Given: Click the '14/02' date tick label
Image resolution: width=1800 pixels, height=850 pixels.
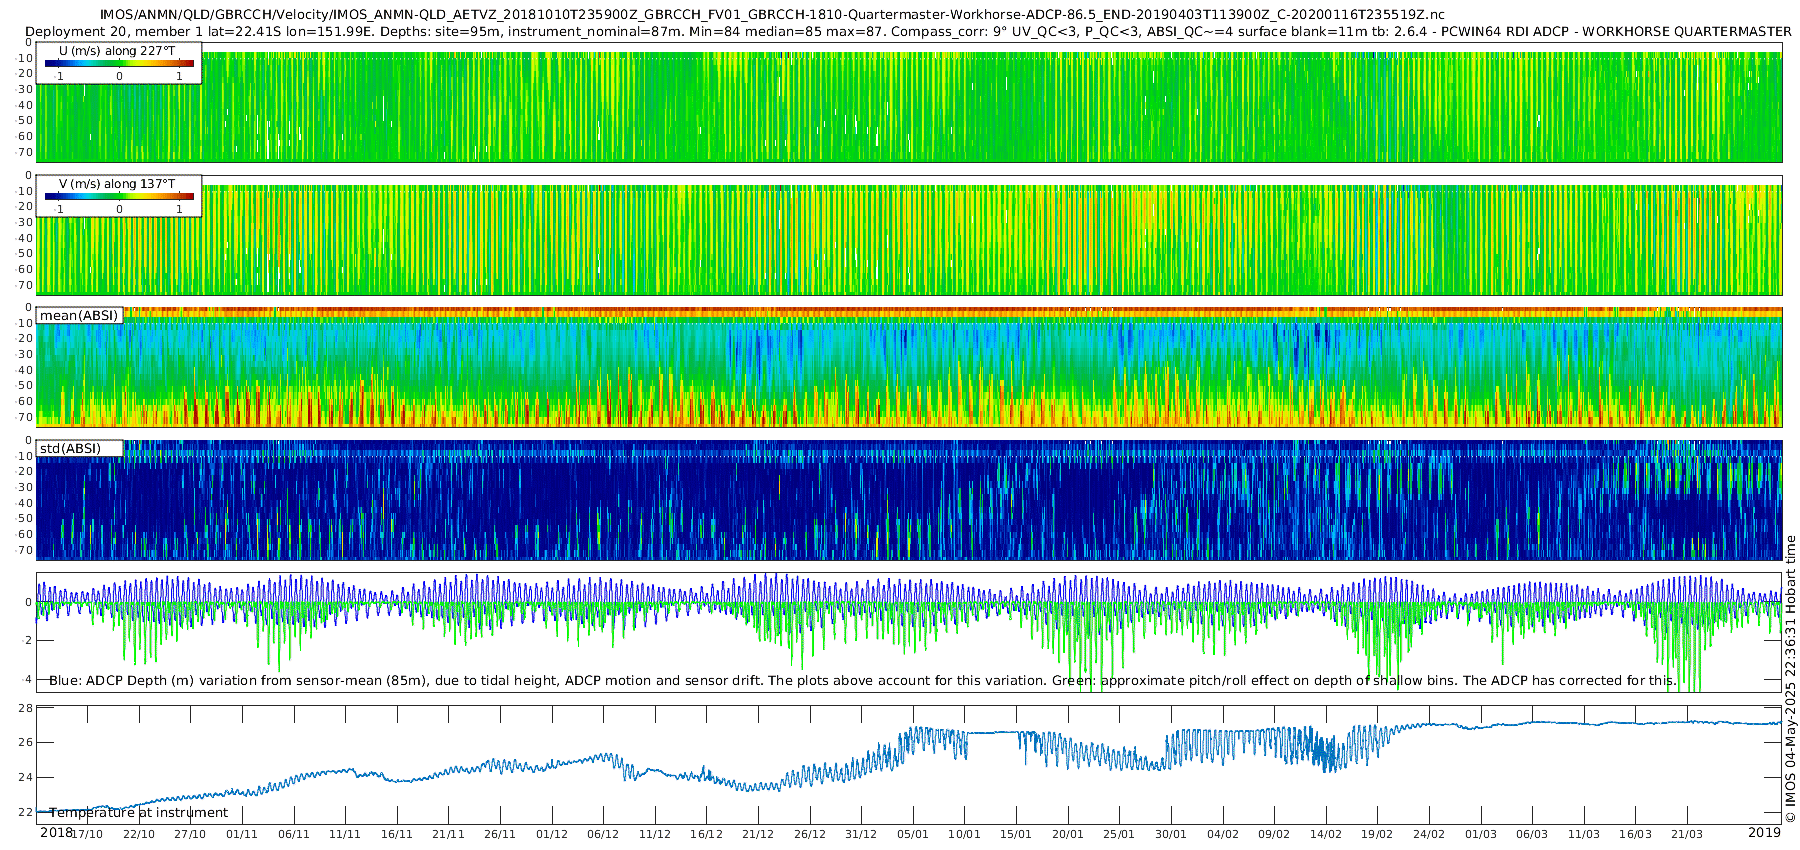Looking at the screenshot, I should 1326,834.
